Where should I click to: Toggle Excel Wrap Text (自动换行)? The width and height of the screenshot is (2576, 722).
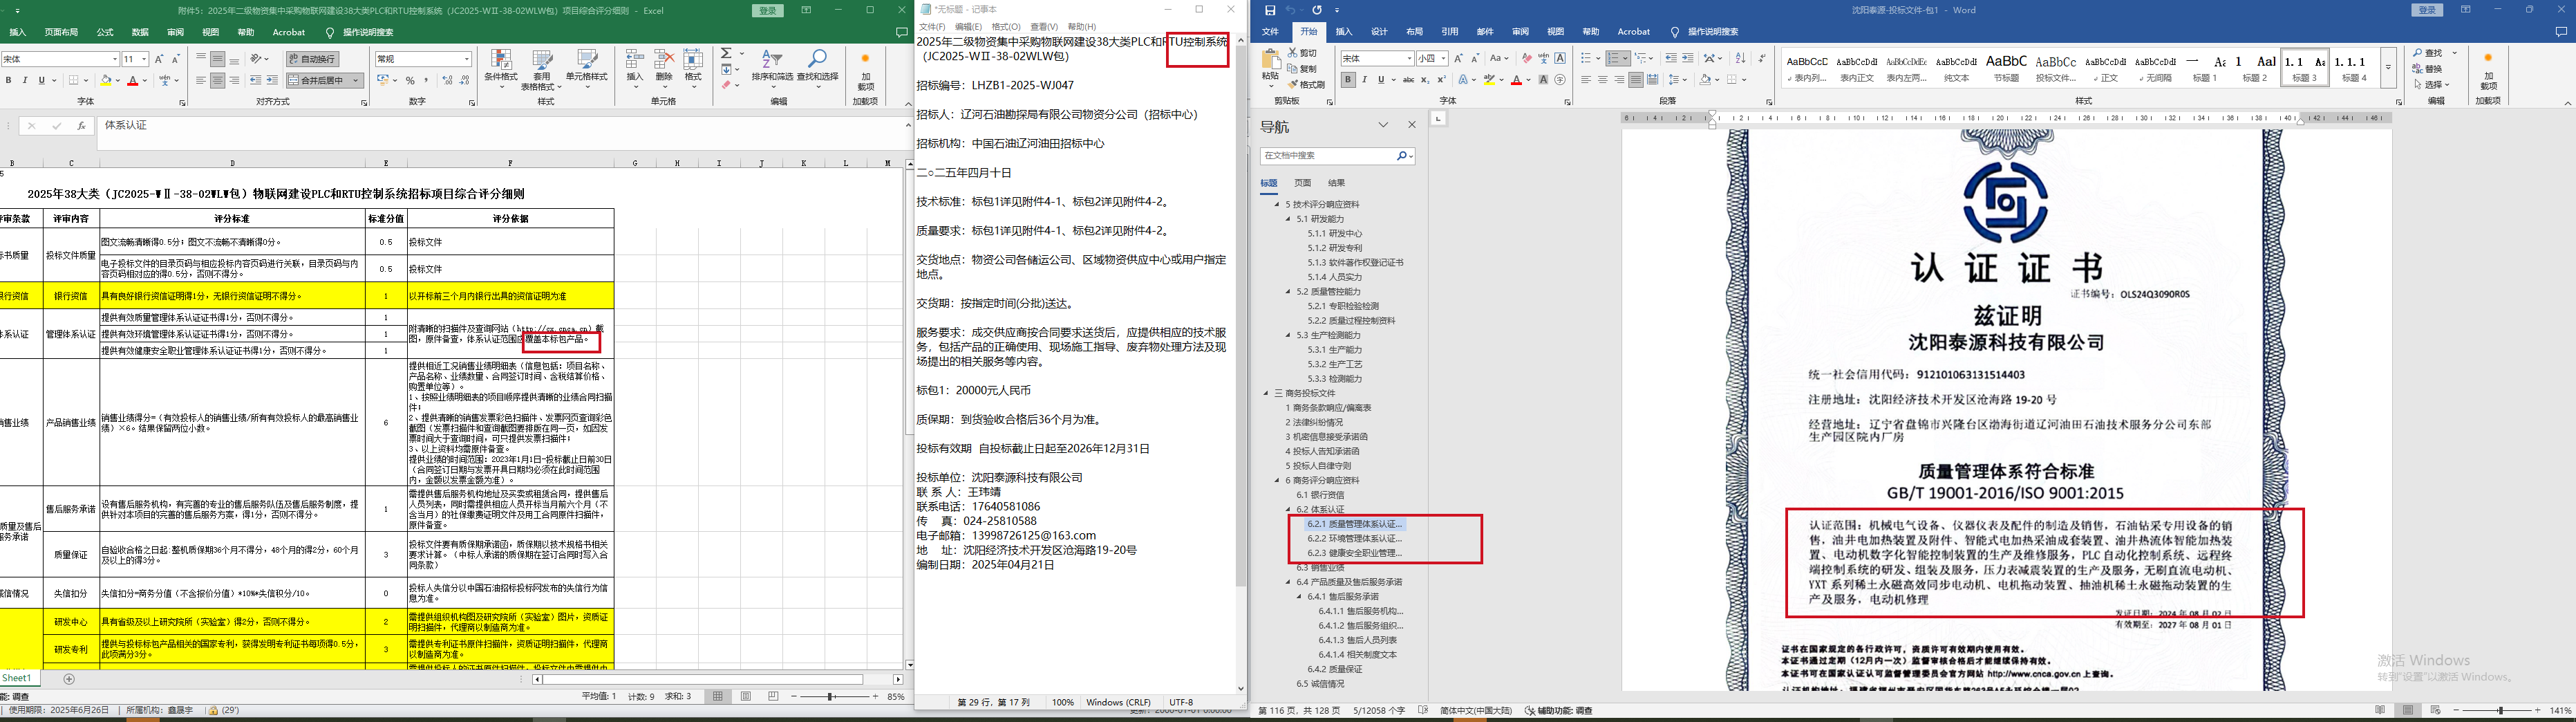coord(313,60)
